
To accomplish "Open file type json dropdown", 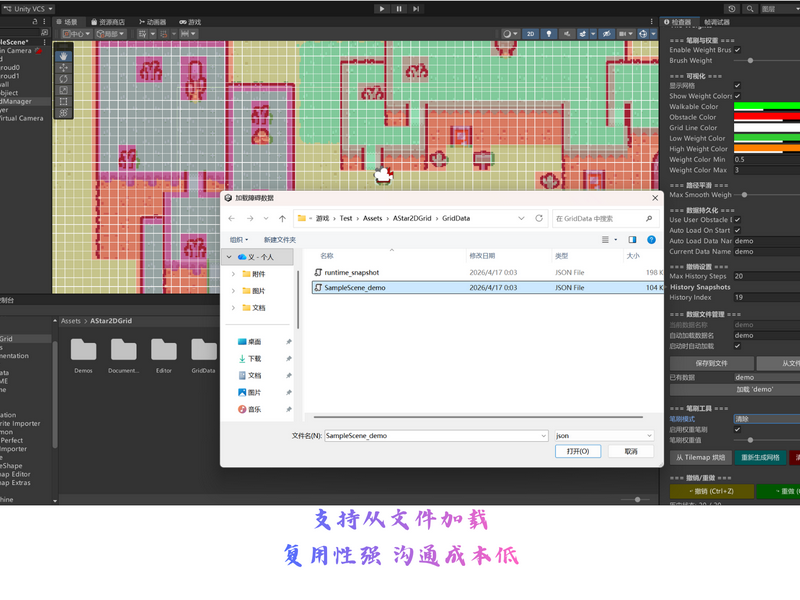I will tap(604, 436).
